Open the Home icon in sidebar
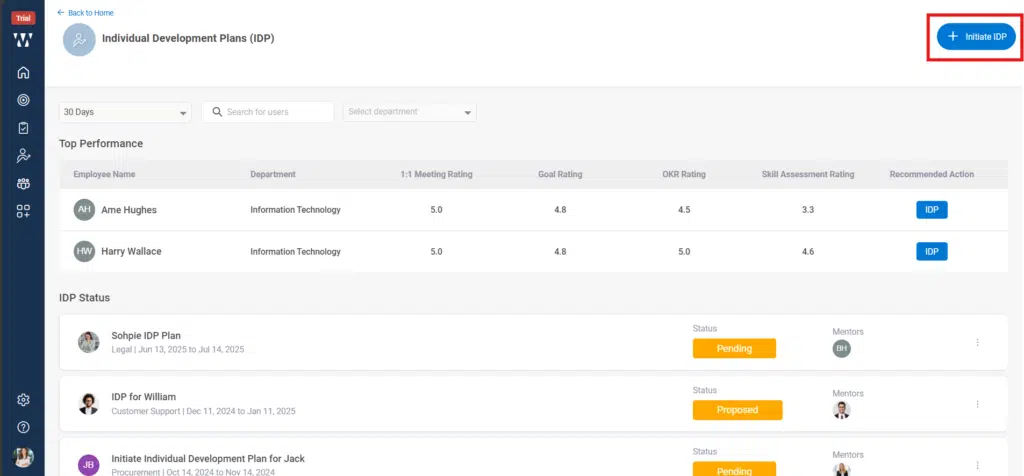1024x476 pixels. click(x=23, y=72)
